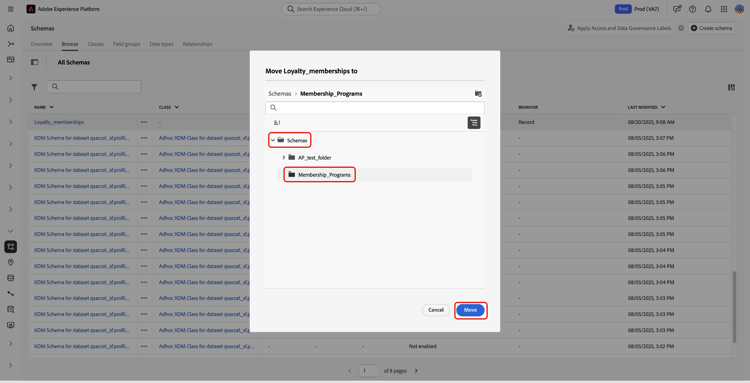Click the Create schema button
750x383 pixels.
pos(712,28)
